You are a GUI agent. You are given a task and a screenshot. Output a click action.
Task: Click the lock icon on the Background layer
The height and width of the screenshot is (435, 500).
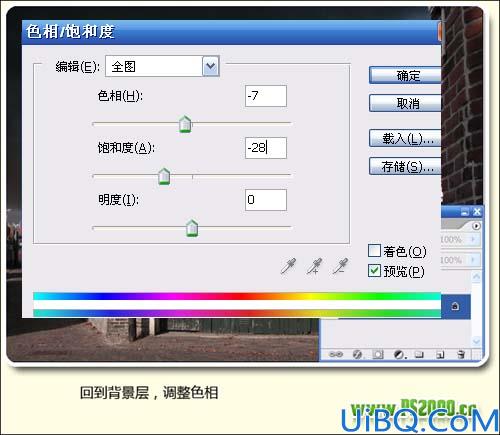click(455, 306)
